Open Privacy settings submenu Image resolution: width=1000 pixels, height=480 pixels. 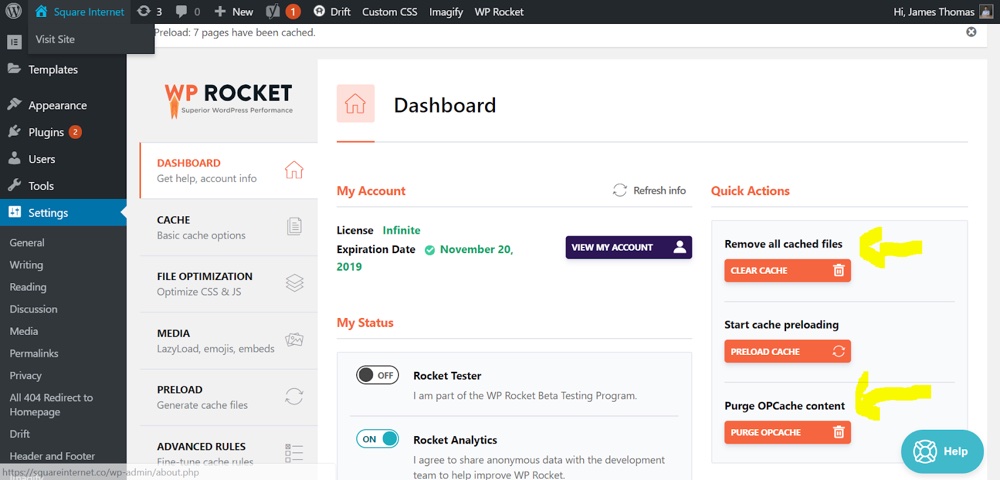point(26,375)
